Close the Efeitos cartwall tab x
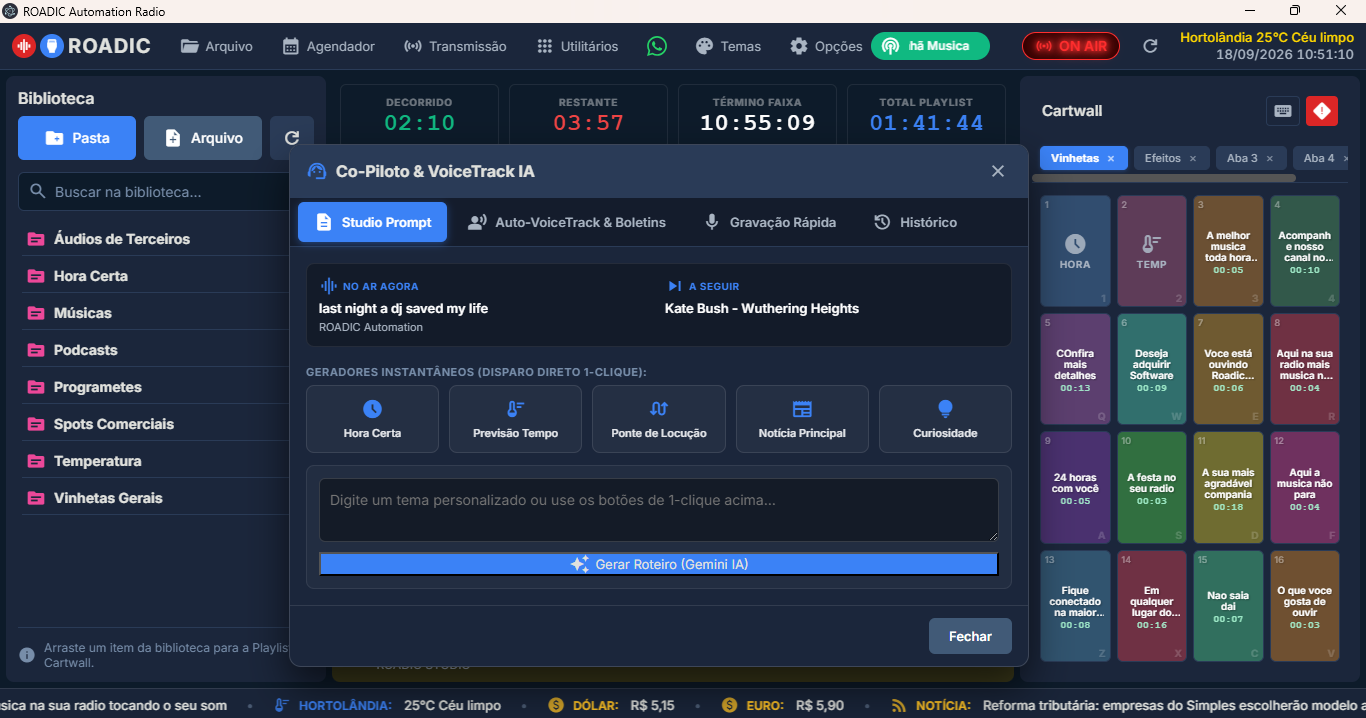The image size is (1366, 718). [1194, 158]
